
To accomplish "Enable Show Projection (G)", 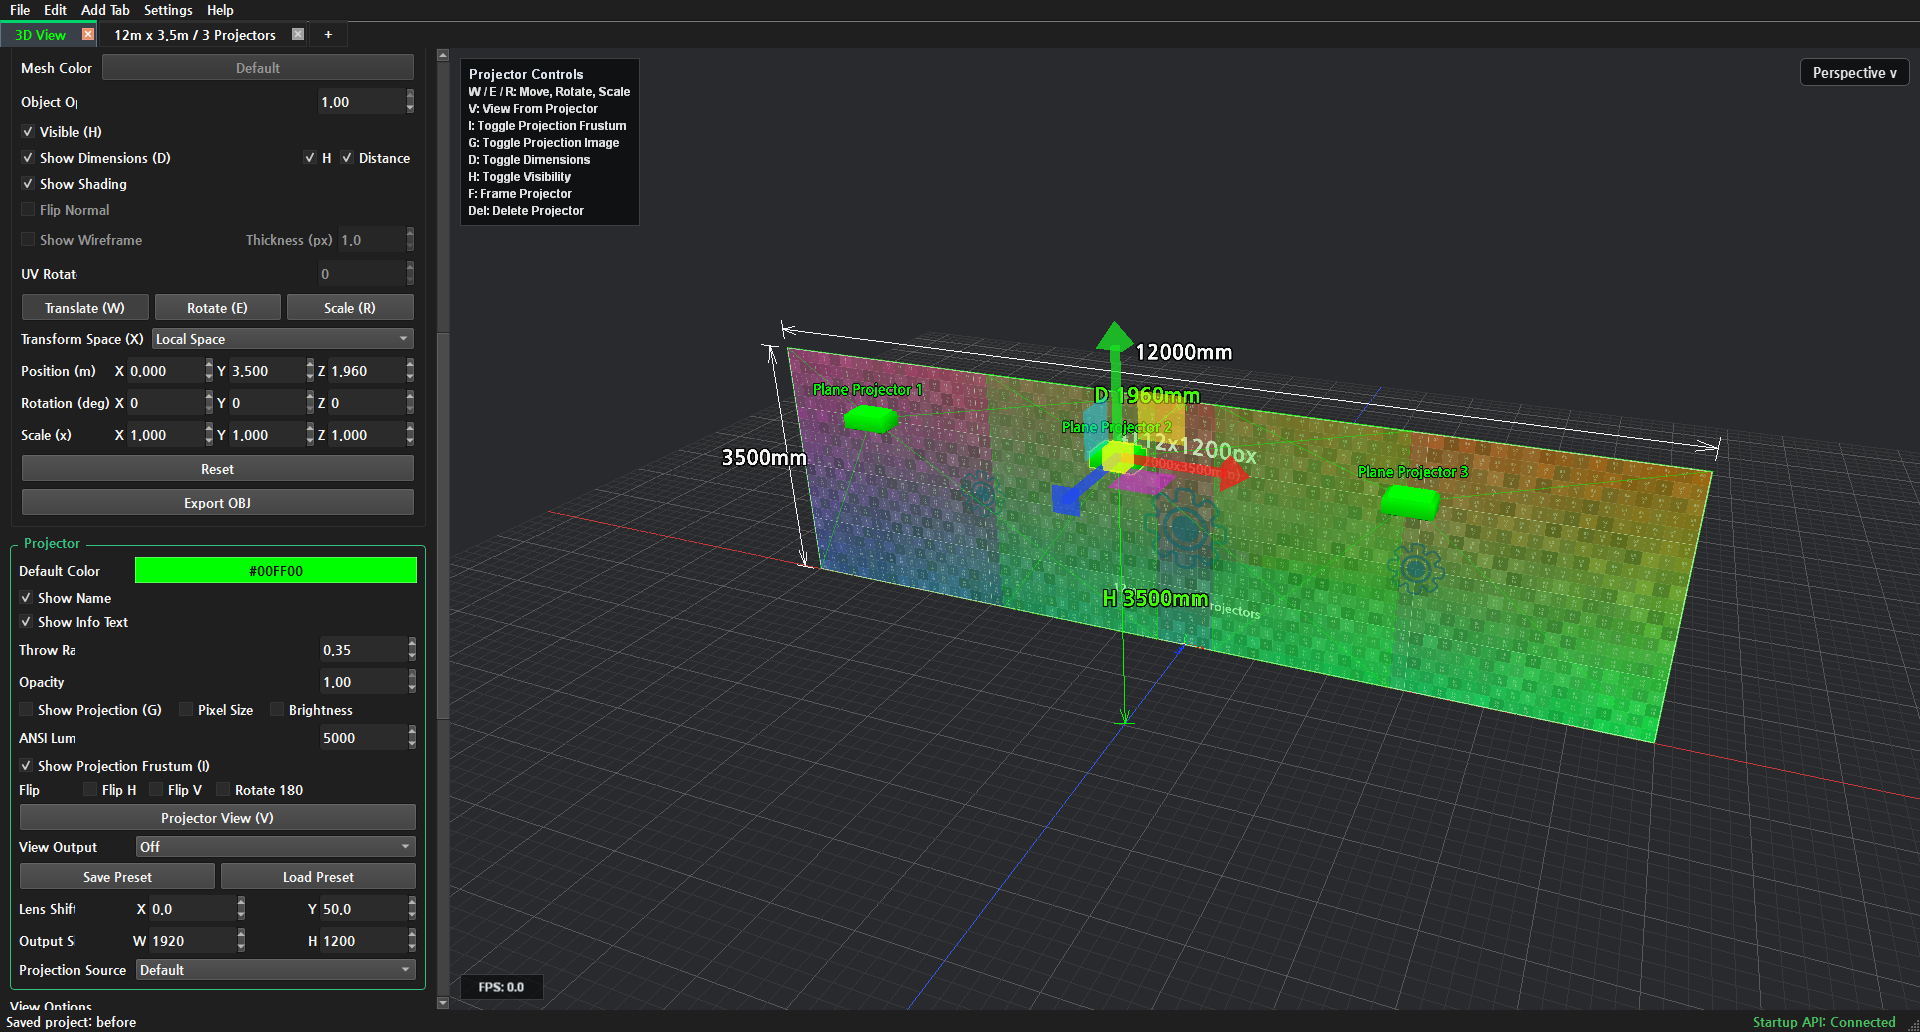I will [x=26, y=710].
